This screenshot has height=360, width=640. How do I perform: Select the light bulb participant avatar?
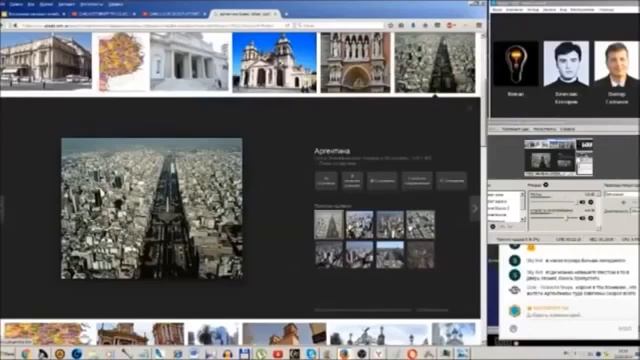click(516, 64)
